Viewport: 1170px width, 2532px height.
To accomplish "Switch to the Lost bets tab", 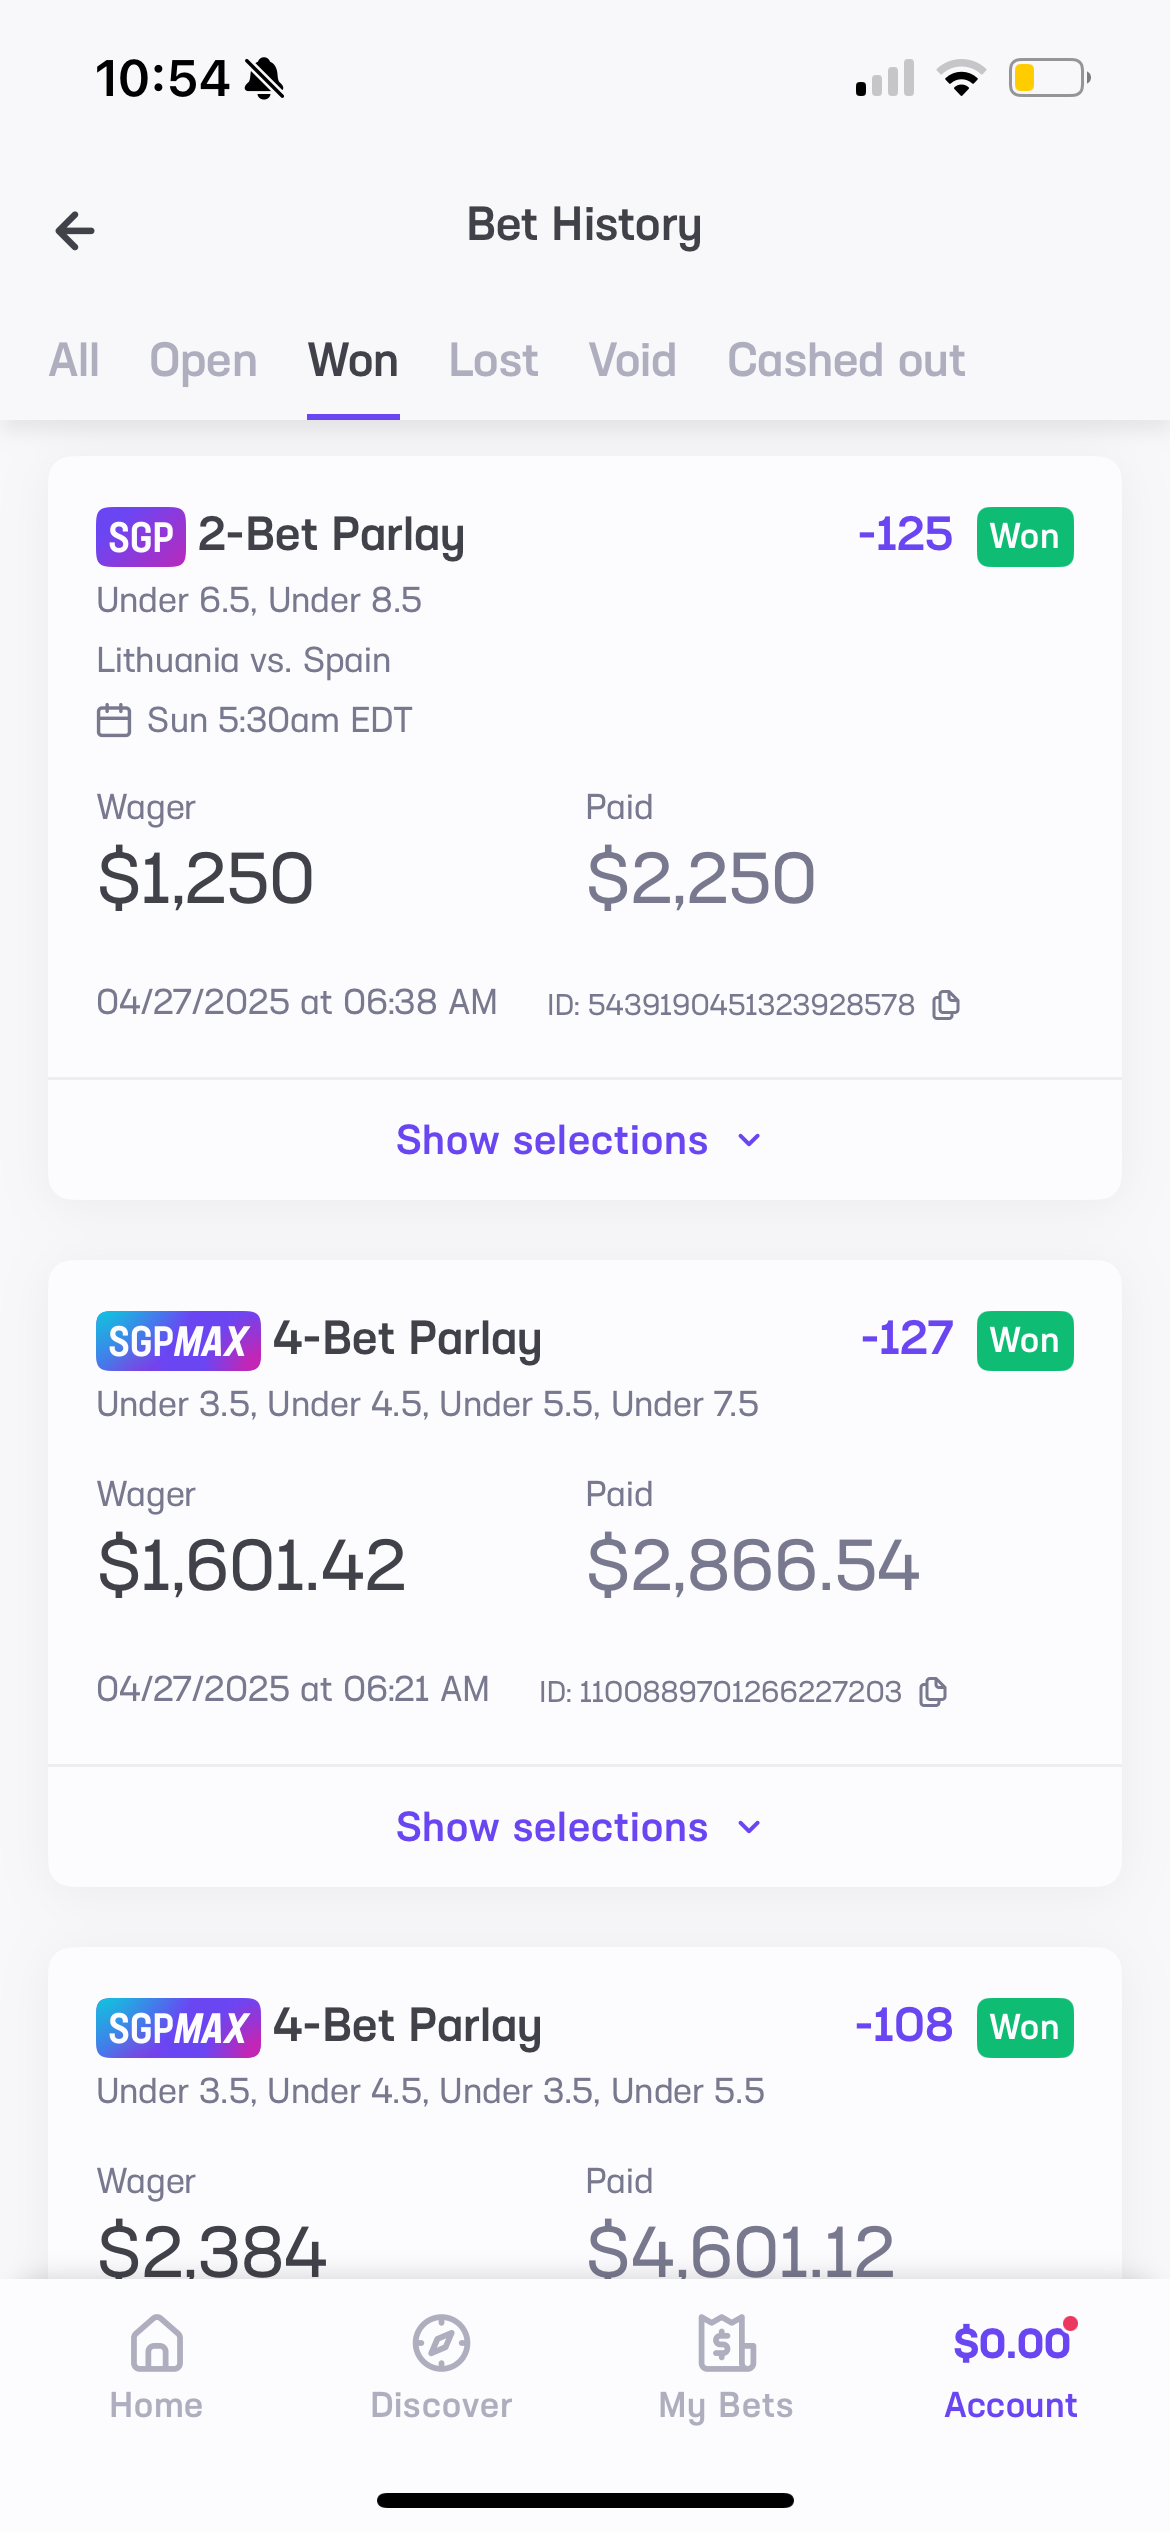I will tap(493, 361).
